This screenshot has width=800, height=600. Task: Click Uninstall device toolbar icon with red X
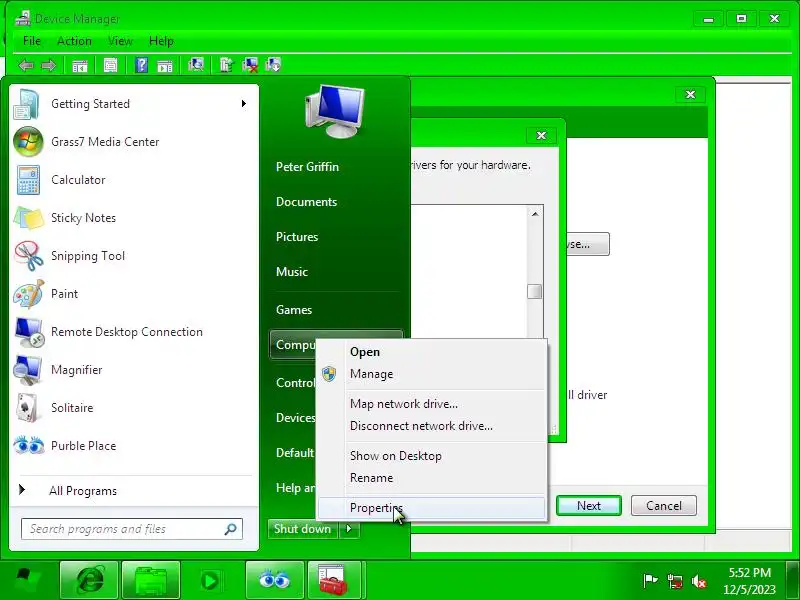pos(250,65)
